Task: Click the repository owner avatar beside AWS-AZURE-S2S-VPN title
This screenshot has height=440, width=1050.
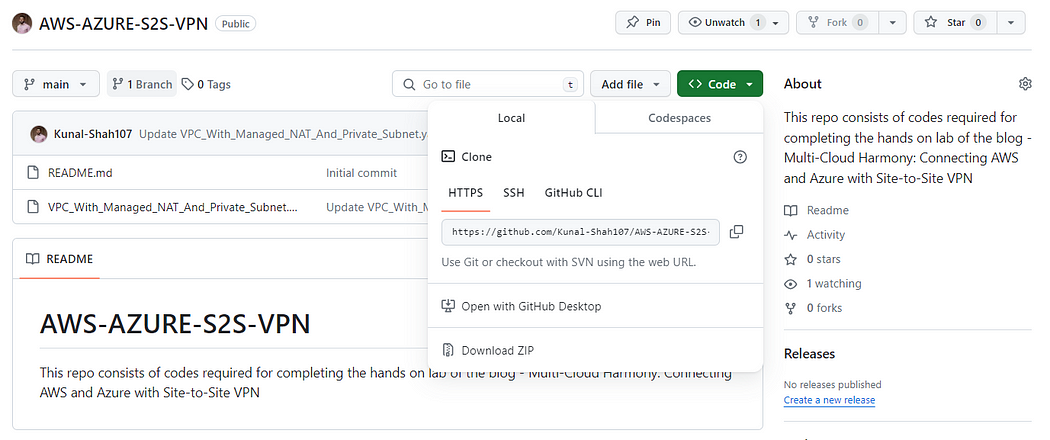Action: point(22,23)
